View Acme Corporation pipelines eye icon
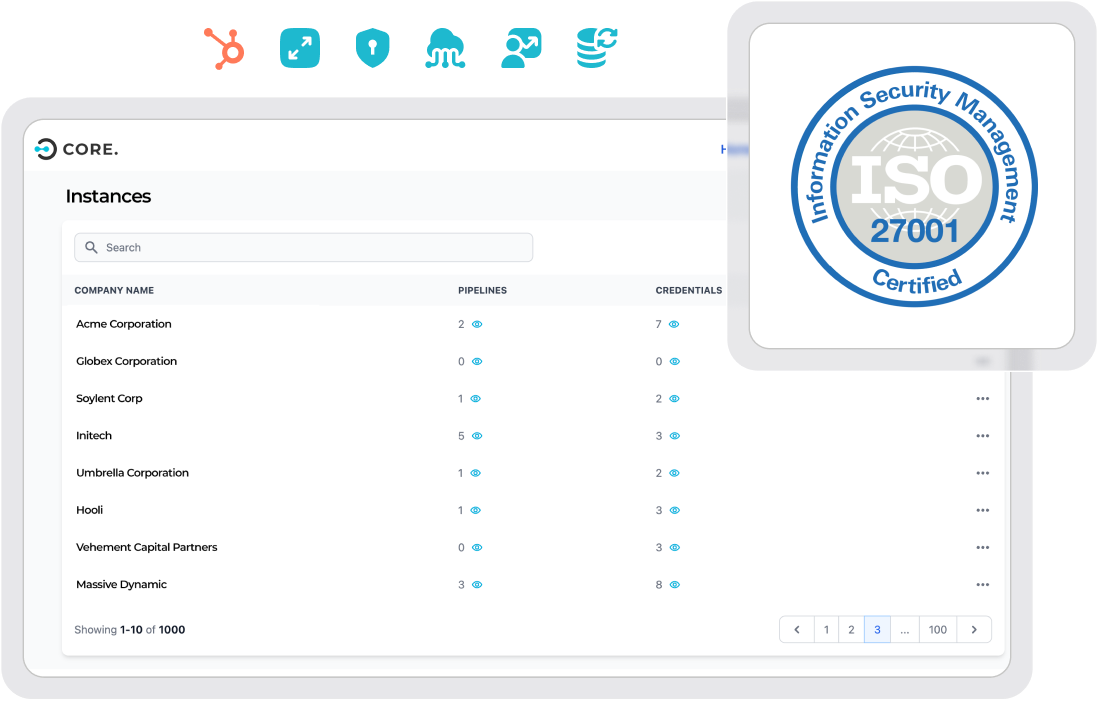This screenshot has height=701, width=1098. pos(478,324)
